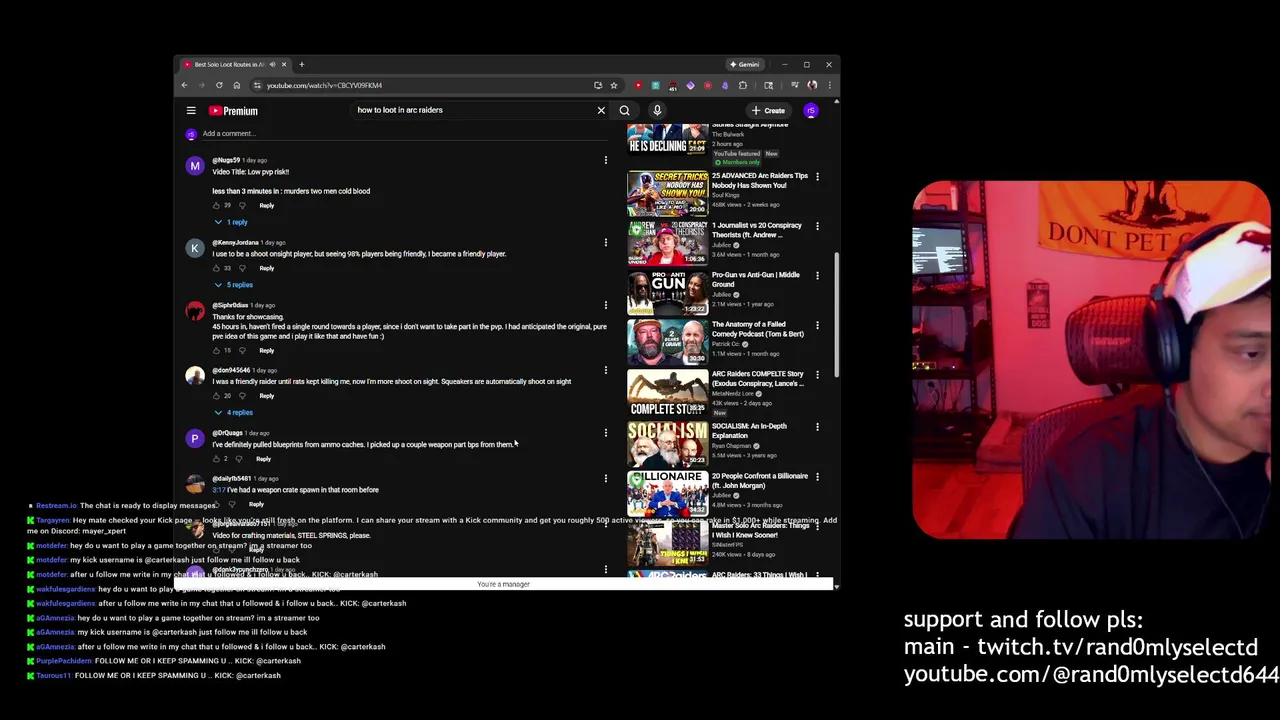Start voice search with the microphone
Viewport: 1280px width, 720px height.
tap(657, 110)
